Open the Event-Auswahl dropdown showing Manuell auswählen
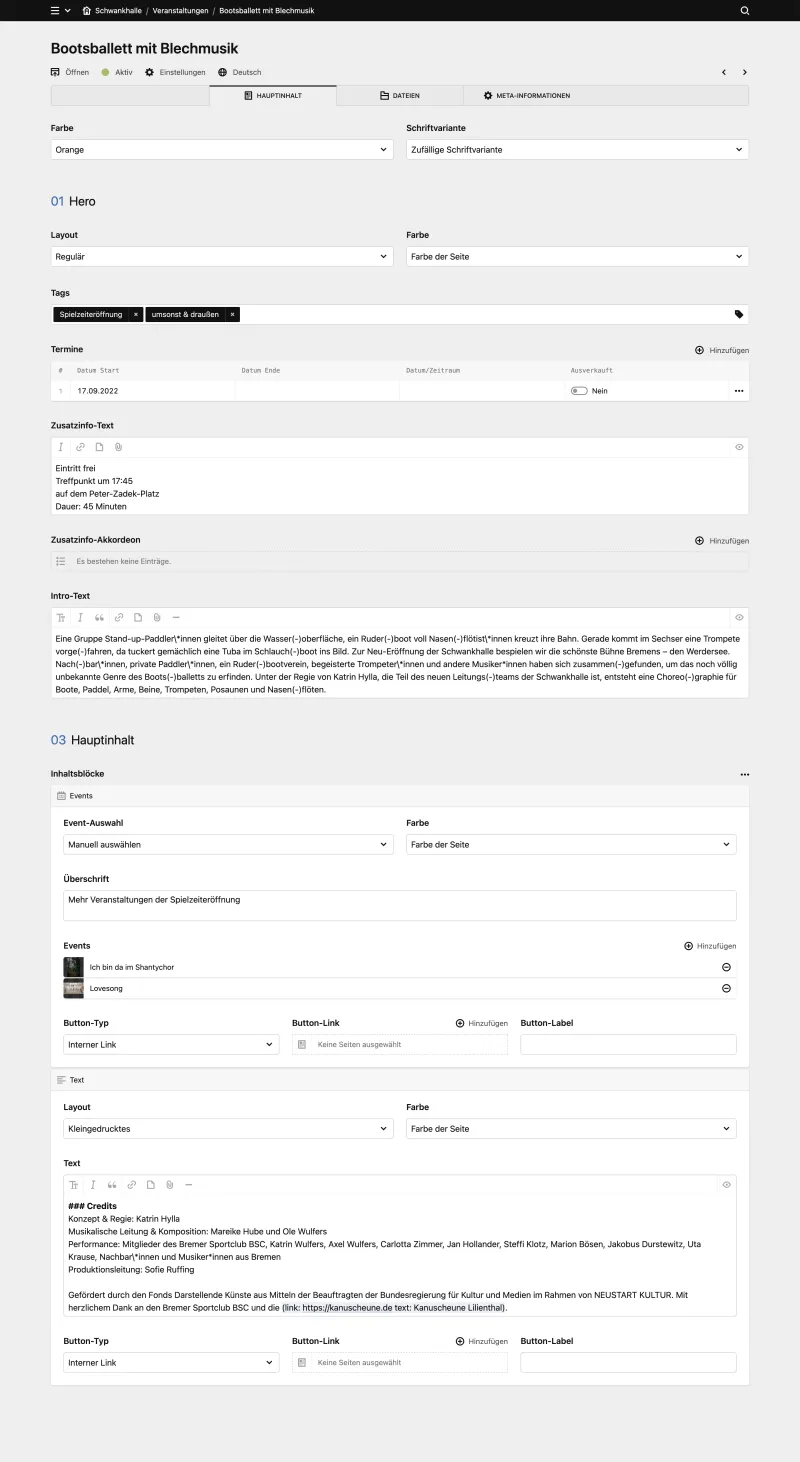 [x=228, y=843]
